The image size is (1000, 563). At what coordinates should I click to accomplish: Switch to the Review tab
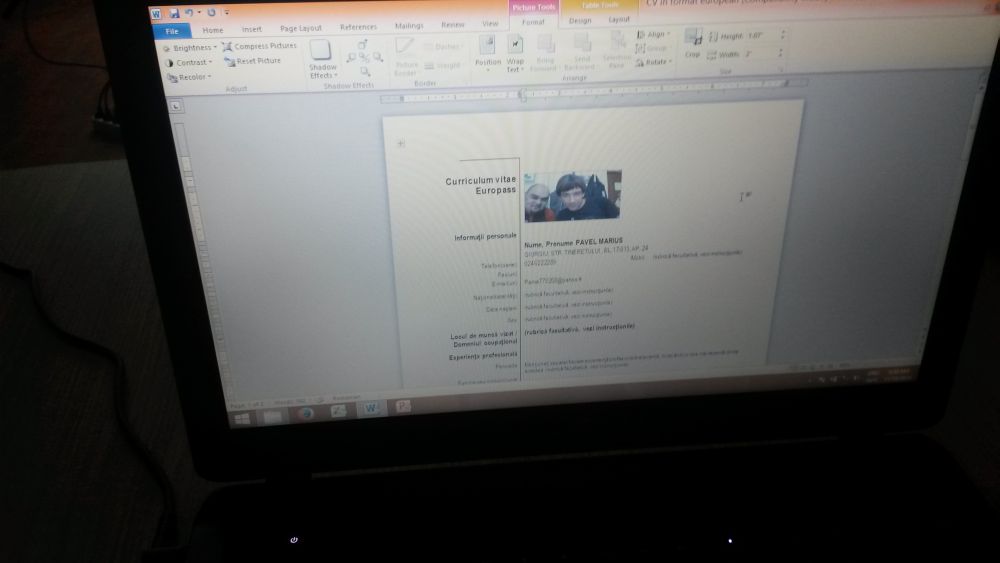[x=453, y=25]
